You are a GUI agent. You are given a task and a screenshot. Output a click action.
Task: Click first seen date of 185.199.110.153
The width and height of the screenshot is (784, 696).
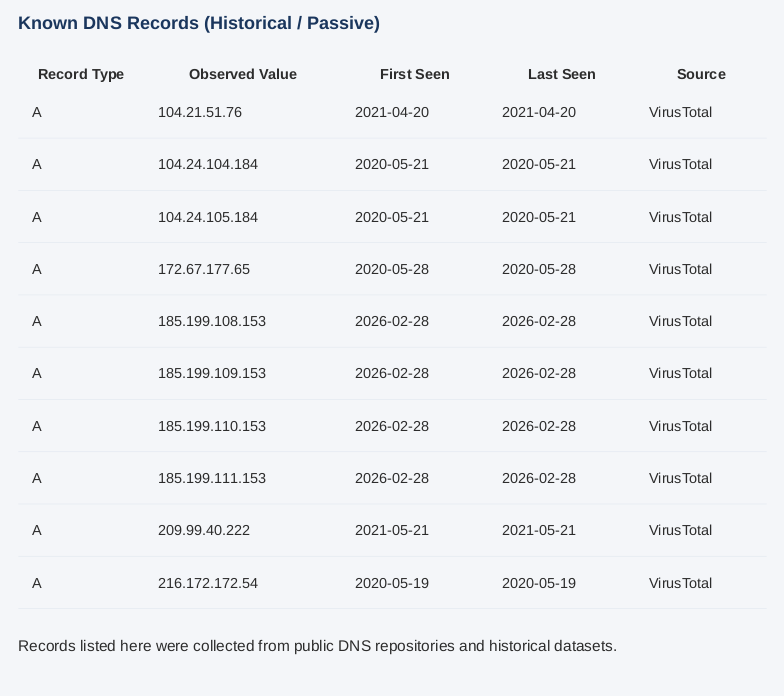[392, 426]
